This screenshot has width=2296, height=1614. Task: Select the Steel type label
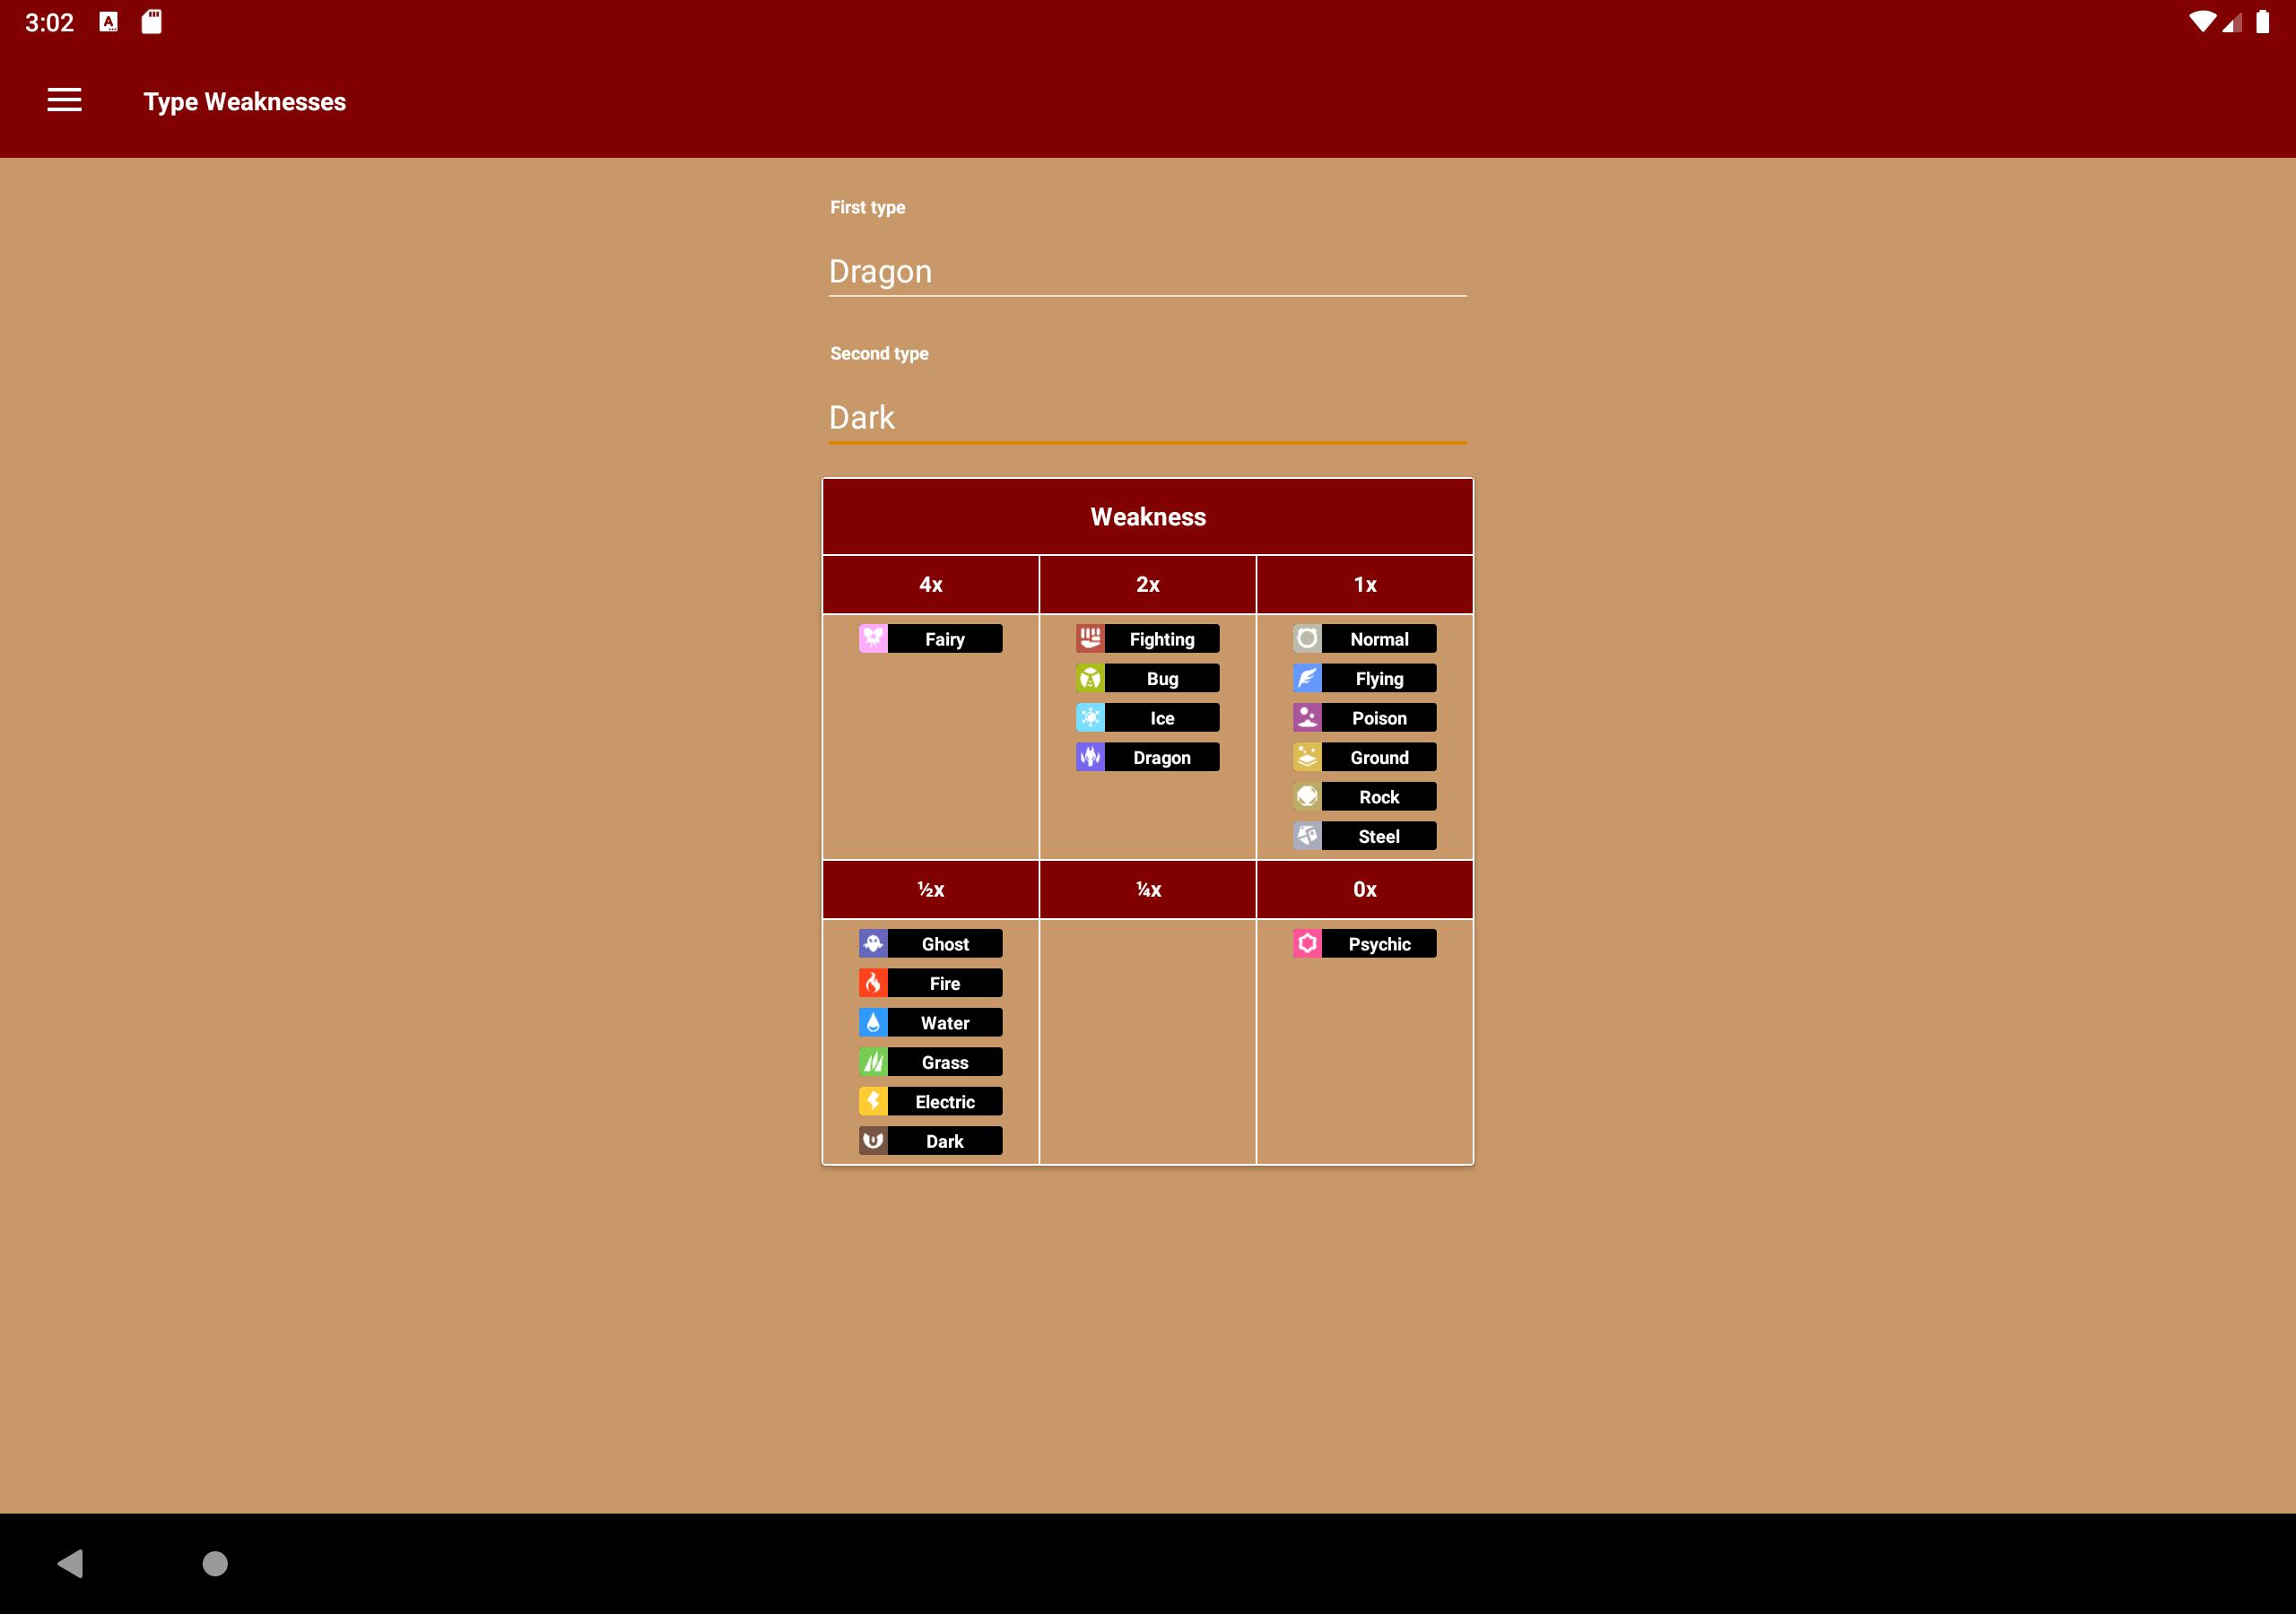coord(1379,836)
